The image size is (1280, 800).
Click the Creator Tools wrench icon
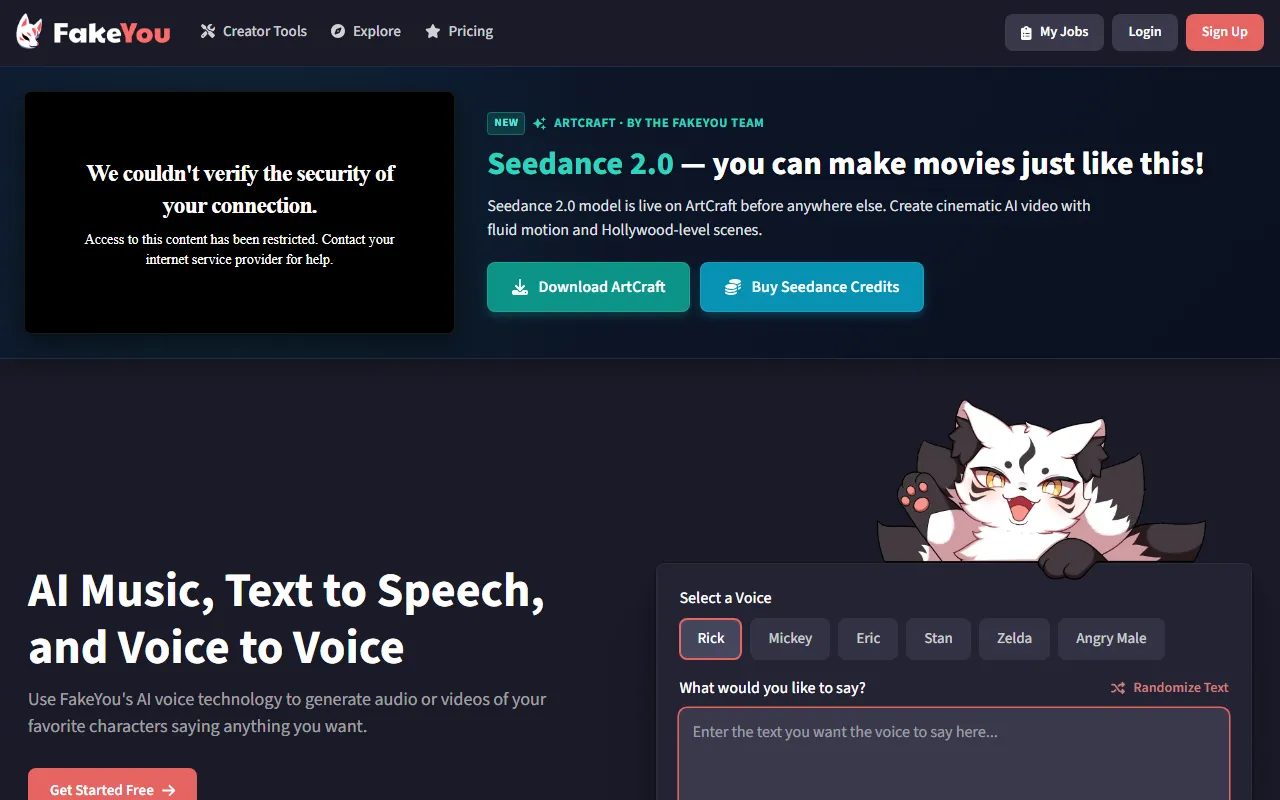coord(208,31)
